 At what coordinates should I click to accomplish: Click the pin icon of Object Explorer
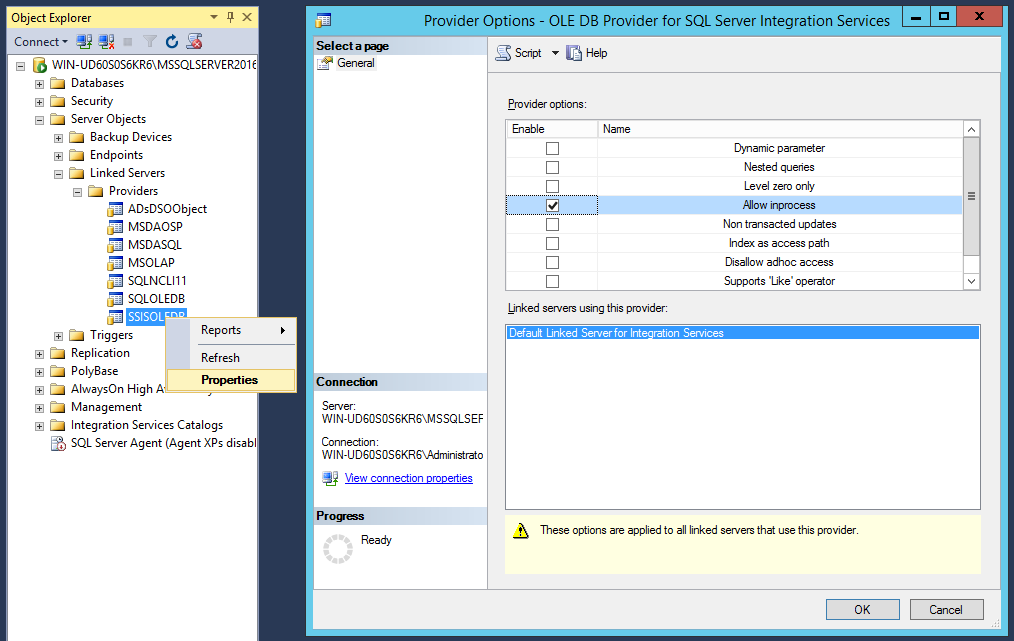point(230,17)
